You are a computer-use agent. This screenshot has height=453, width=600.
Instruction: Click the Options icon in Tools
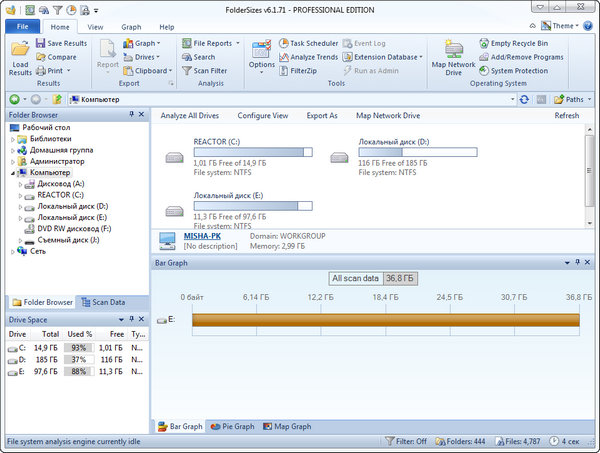tap(262, 55)
